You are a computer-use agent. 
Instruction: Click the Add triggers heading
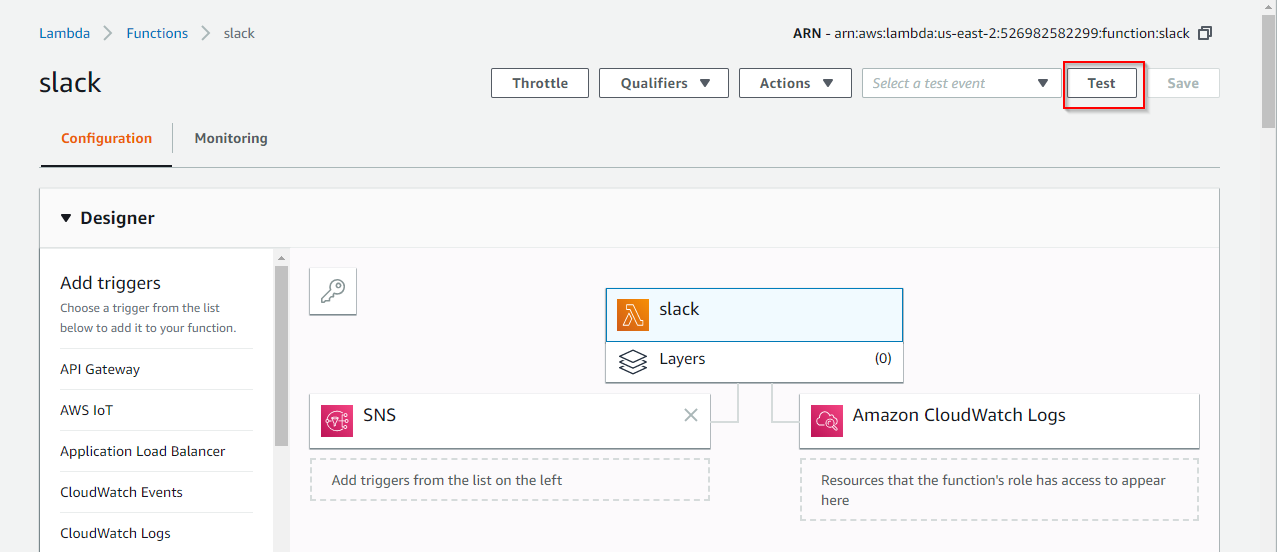(110, 283)
